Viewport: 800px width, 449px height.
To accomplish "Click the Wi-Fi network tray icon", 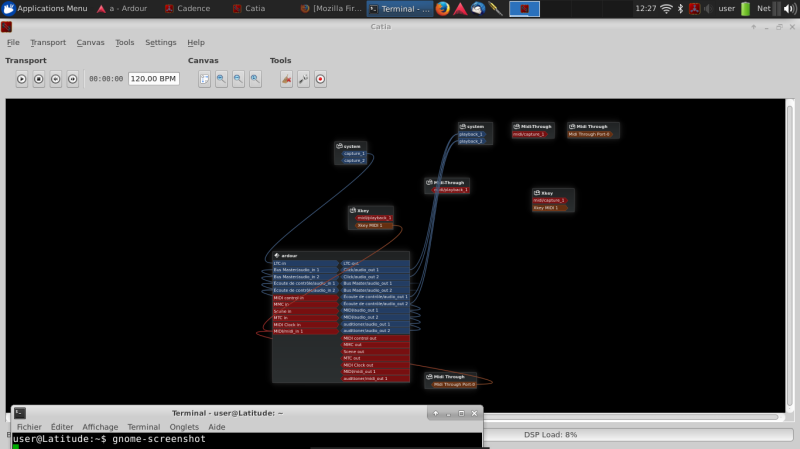I will click(666, 9).
